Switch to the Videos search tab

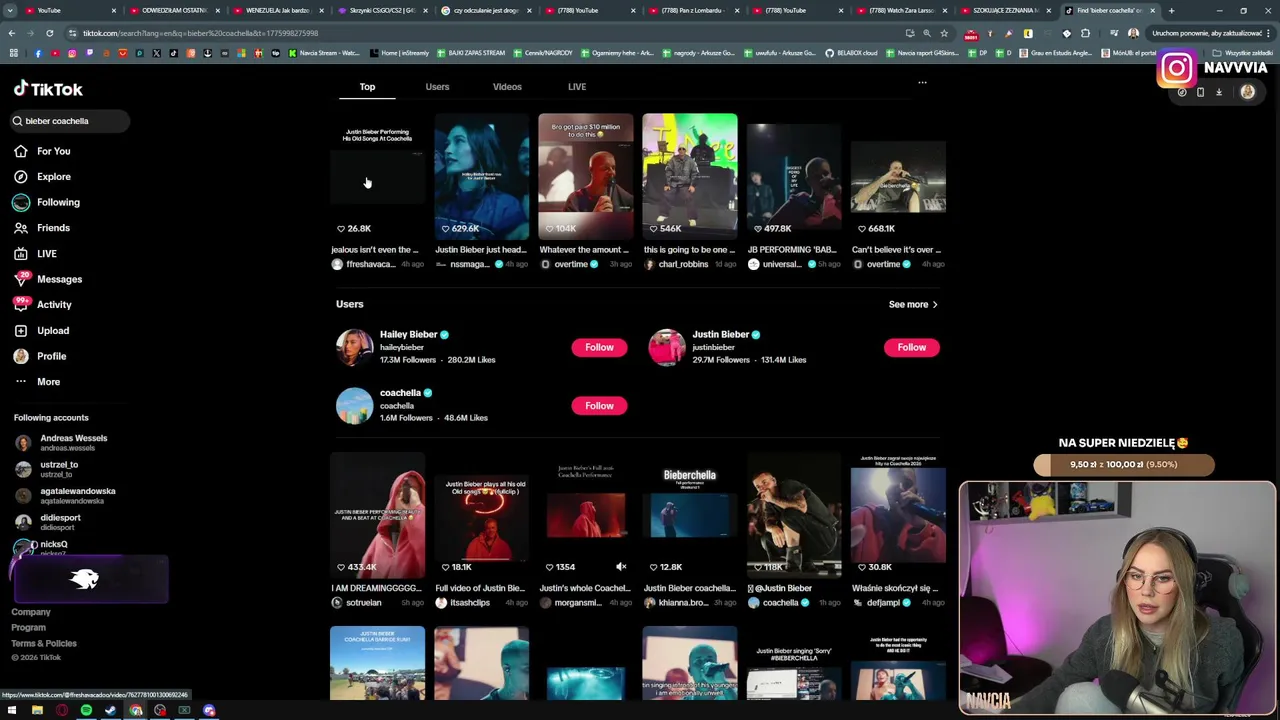pos(507,87)
